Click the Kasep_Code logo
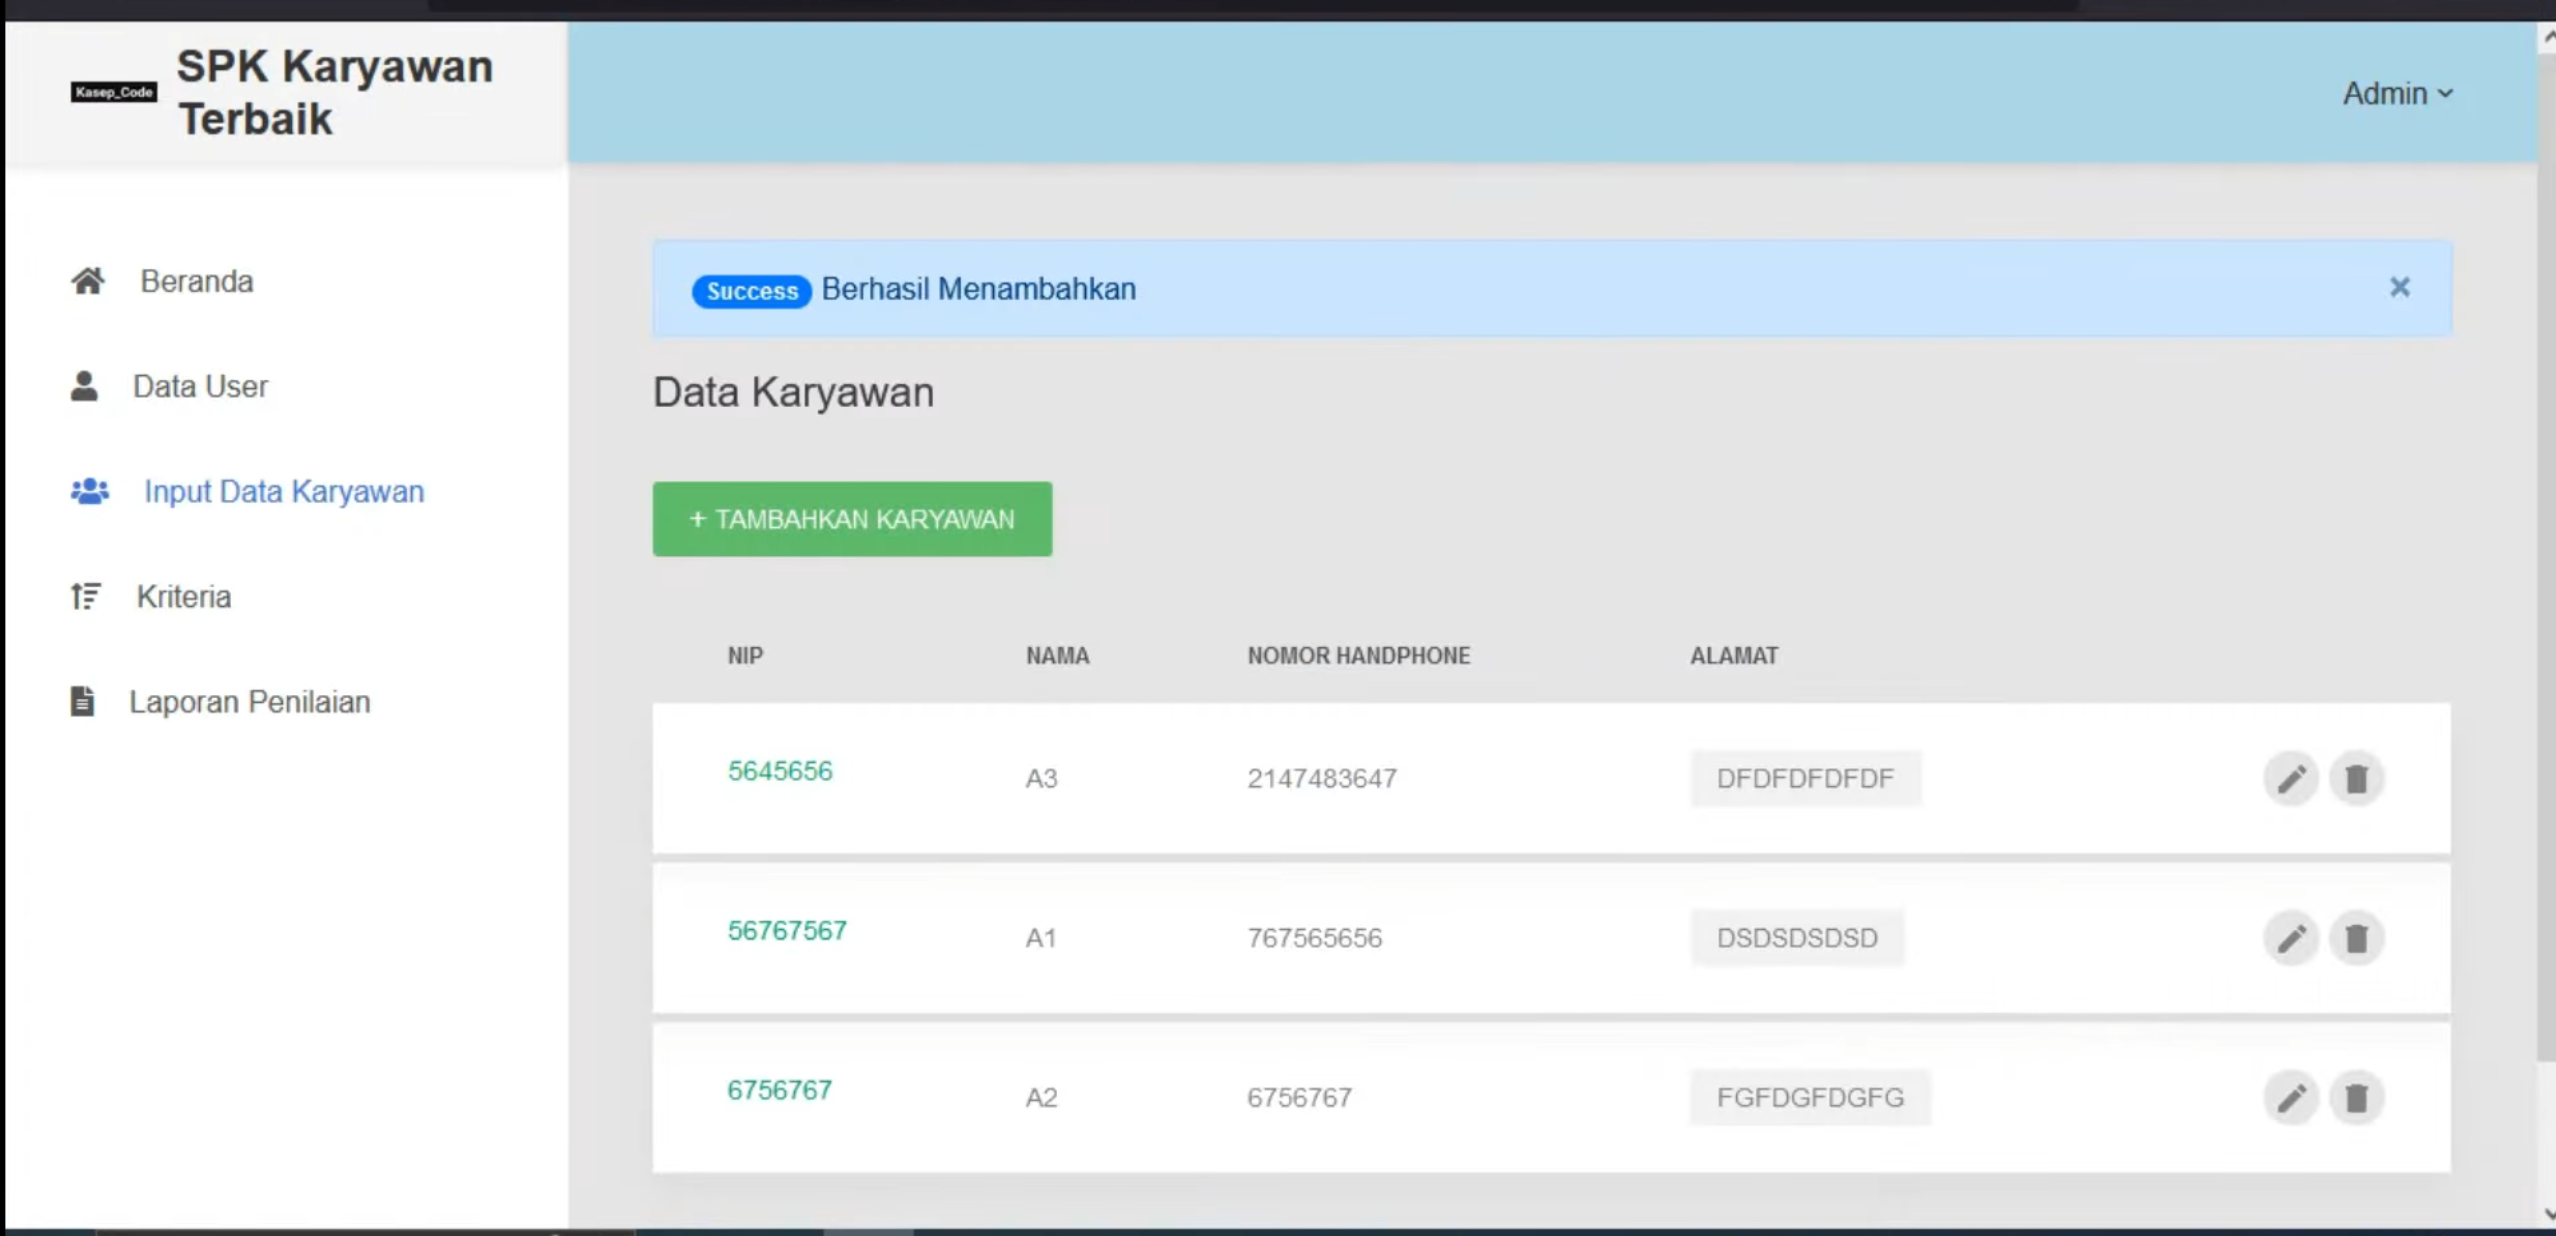 (114, 92)
